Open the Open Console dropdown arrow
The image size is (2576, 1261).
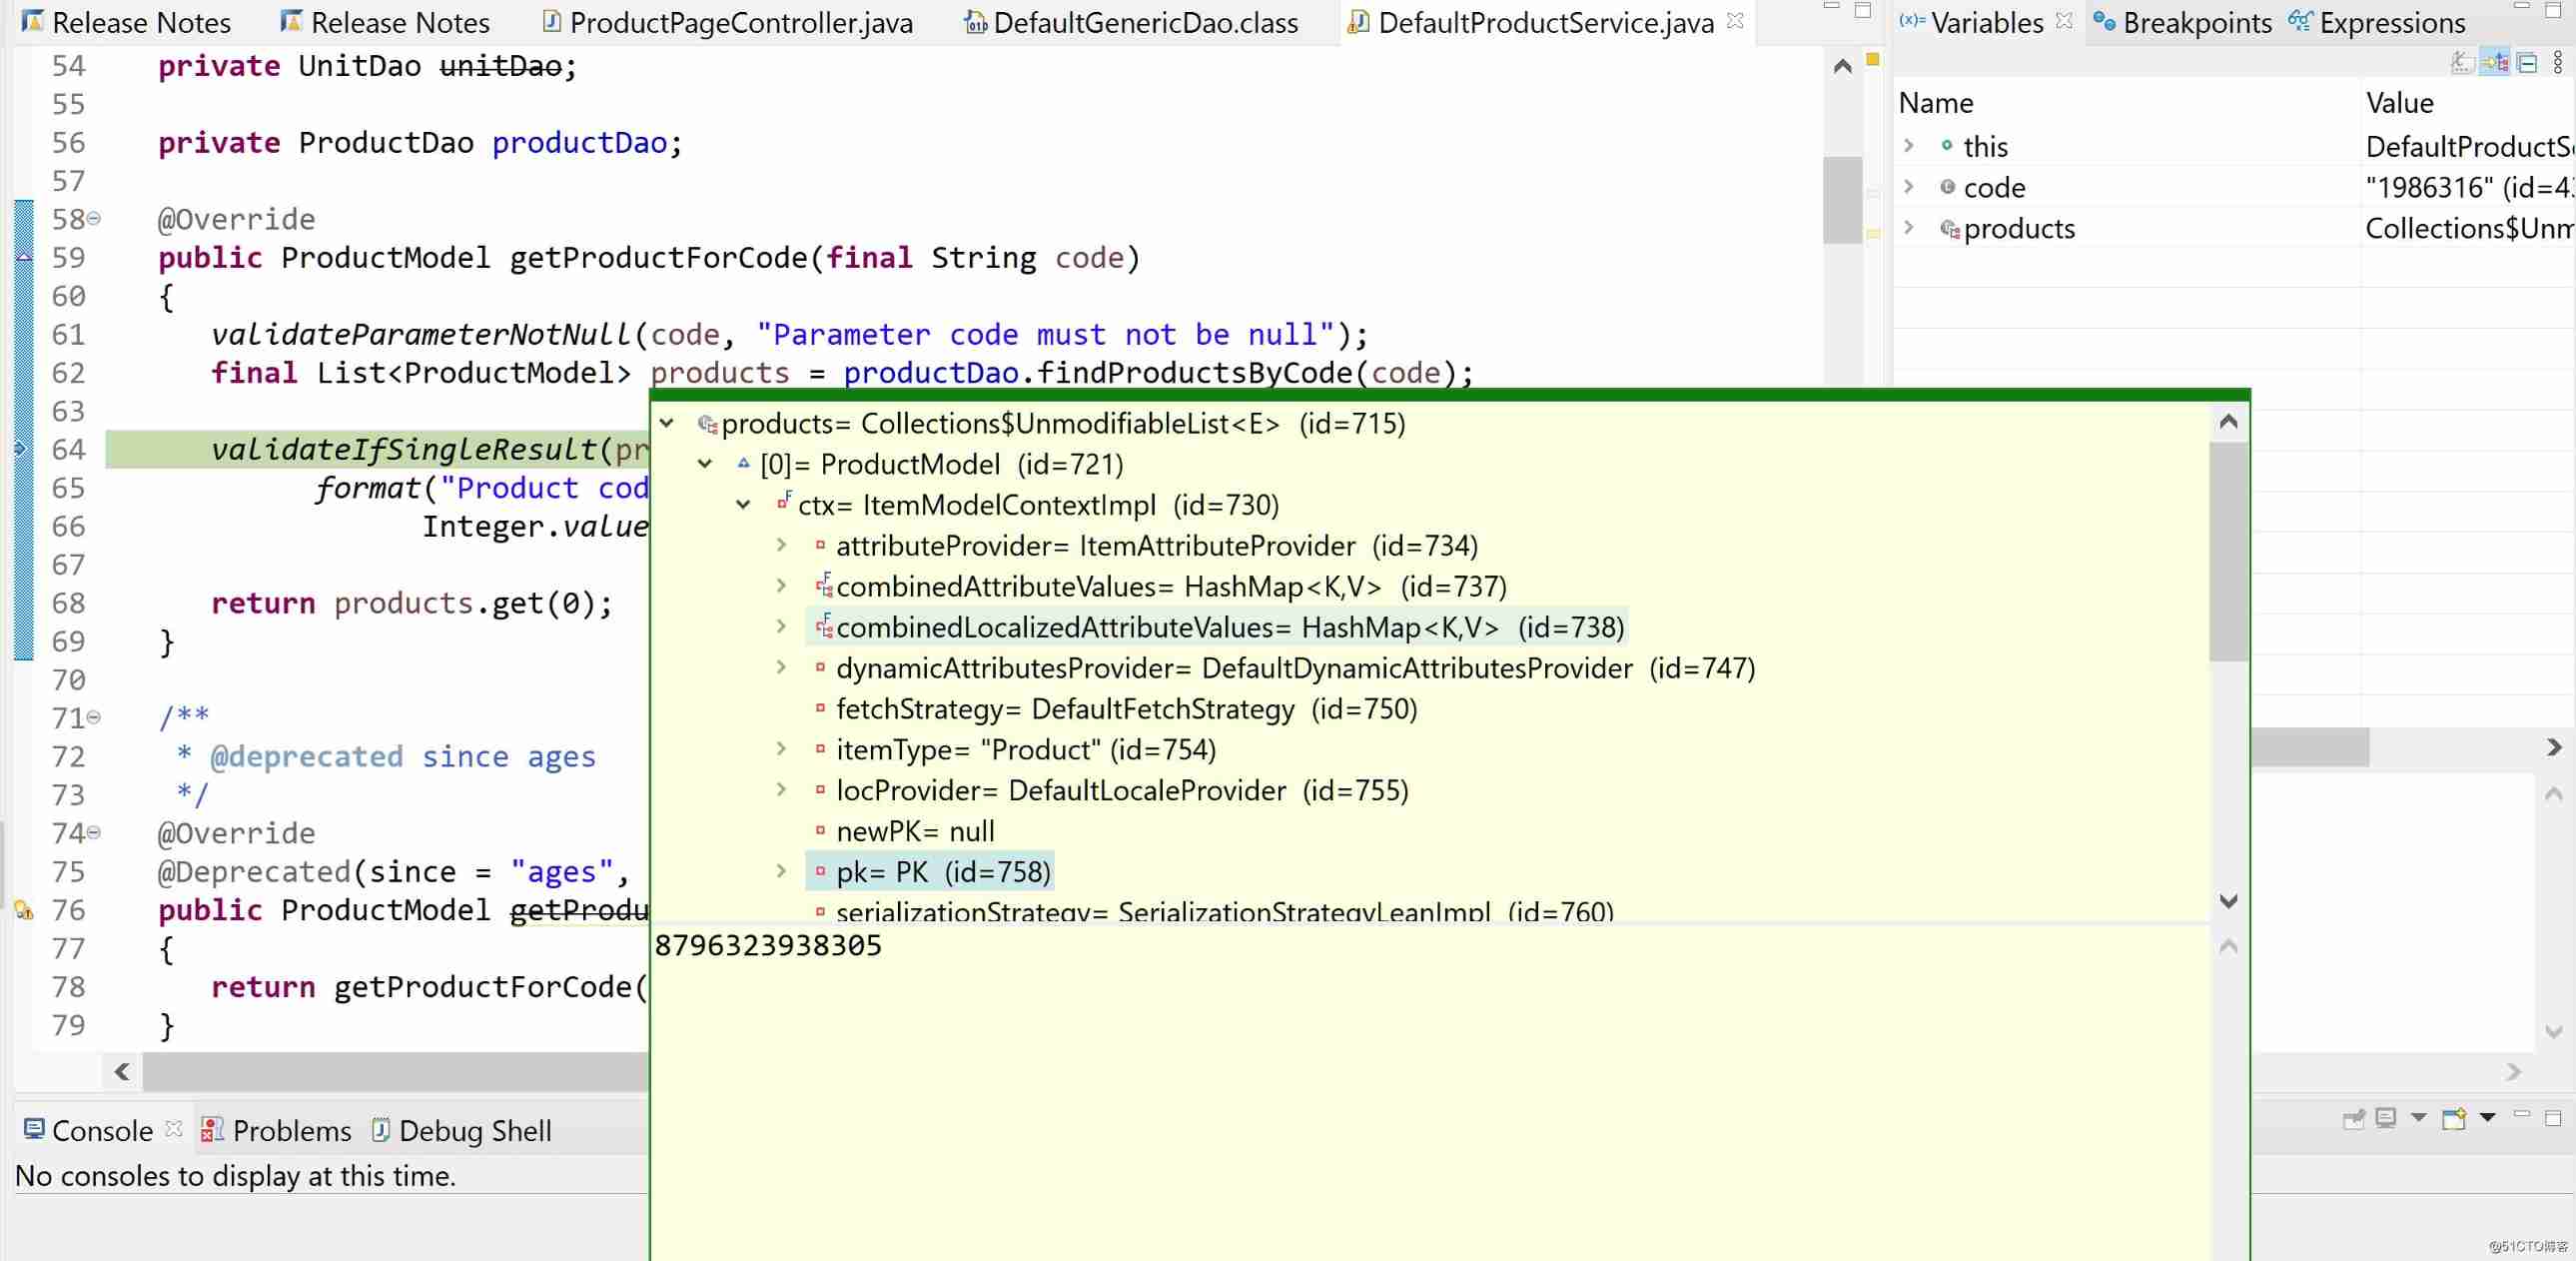tap(2487, 1118)
